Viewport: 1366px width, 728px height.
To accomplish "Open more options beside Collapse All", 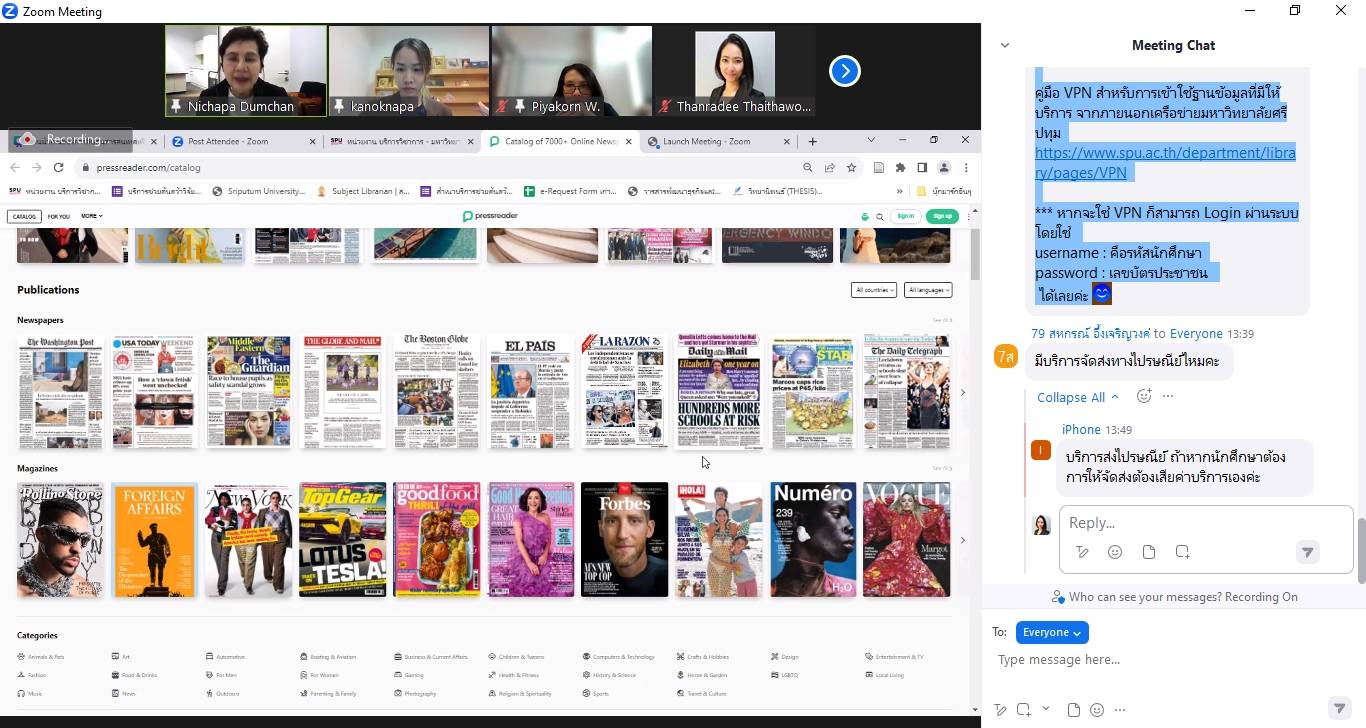I will click(1167, 396).
